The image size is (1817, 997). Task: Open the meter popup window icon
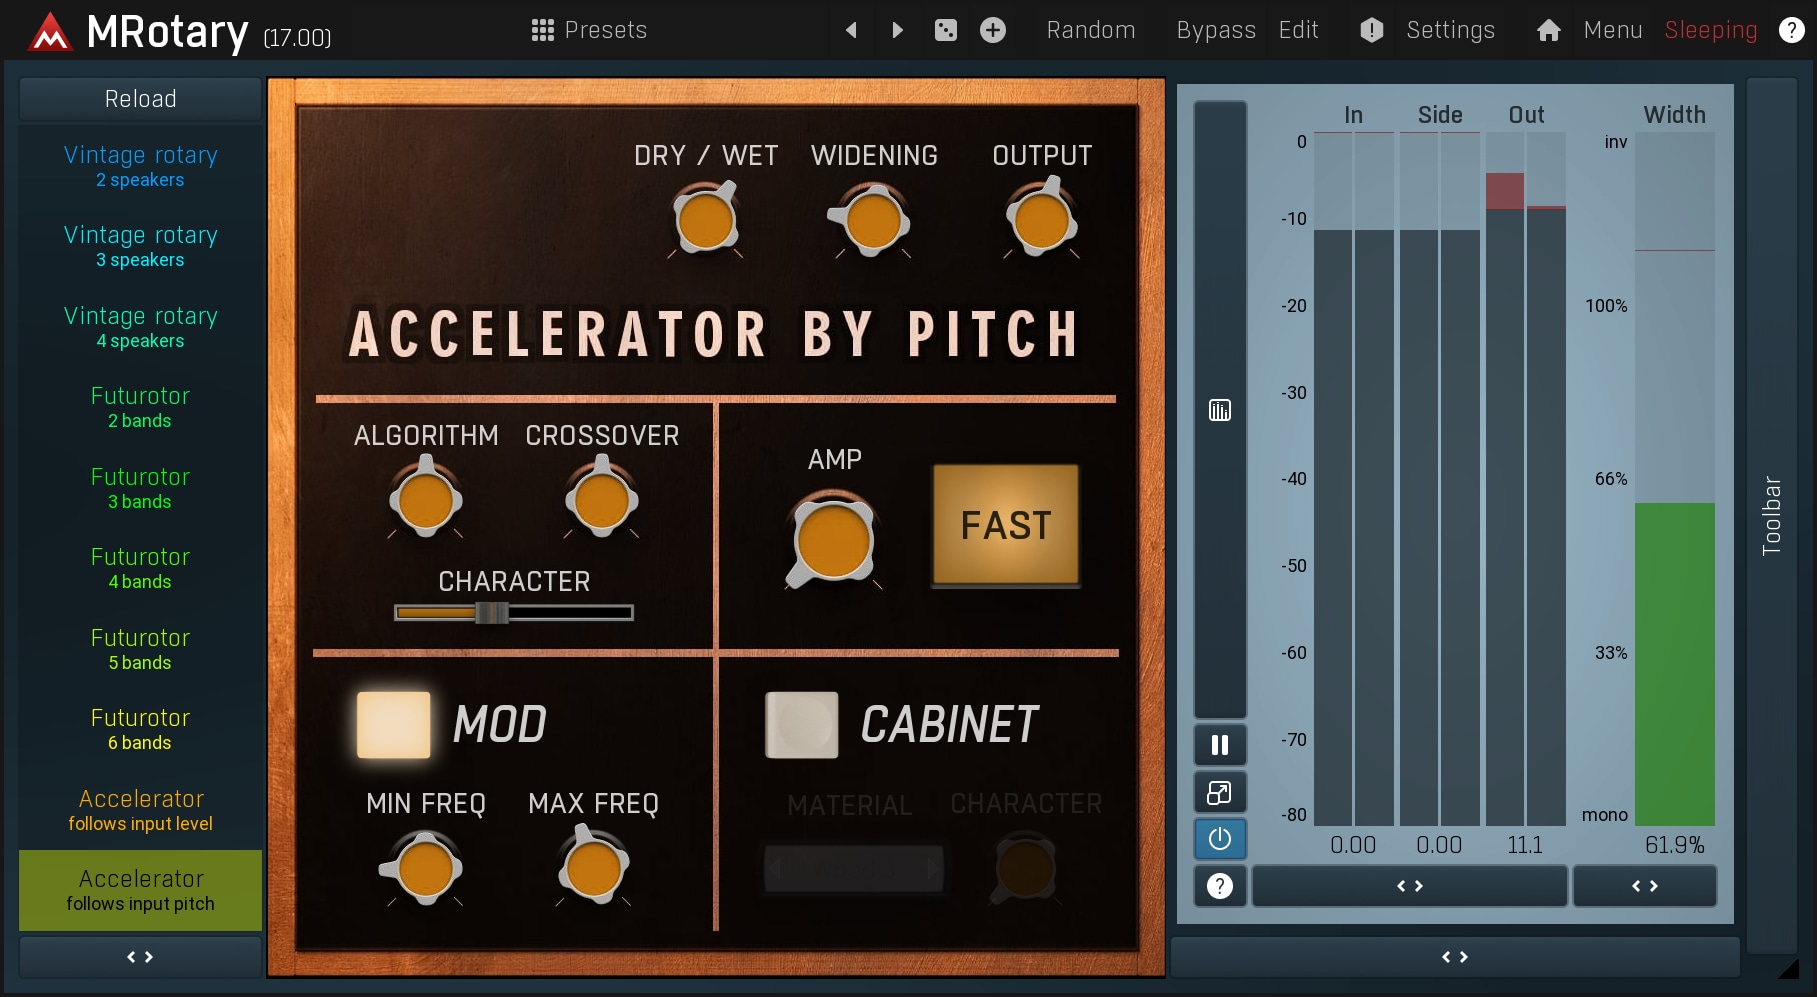click(x=1219, y=793)
